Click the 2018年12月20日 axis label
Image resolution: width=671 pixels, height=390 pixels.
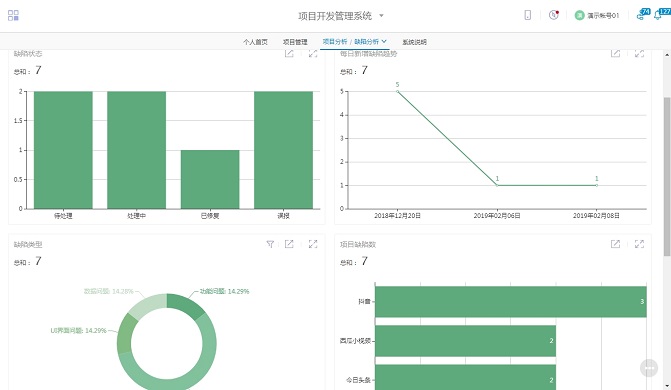point(398,216)
